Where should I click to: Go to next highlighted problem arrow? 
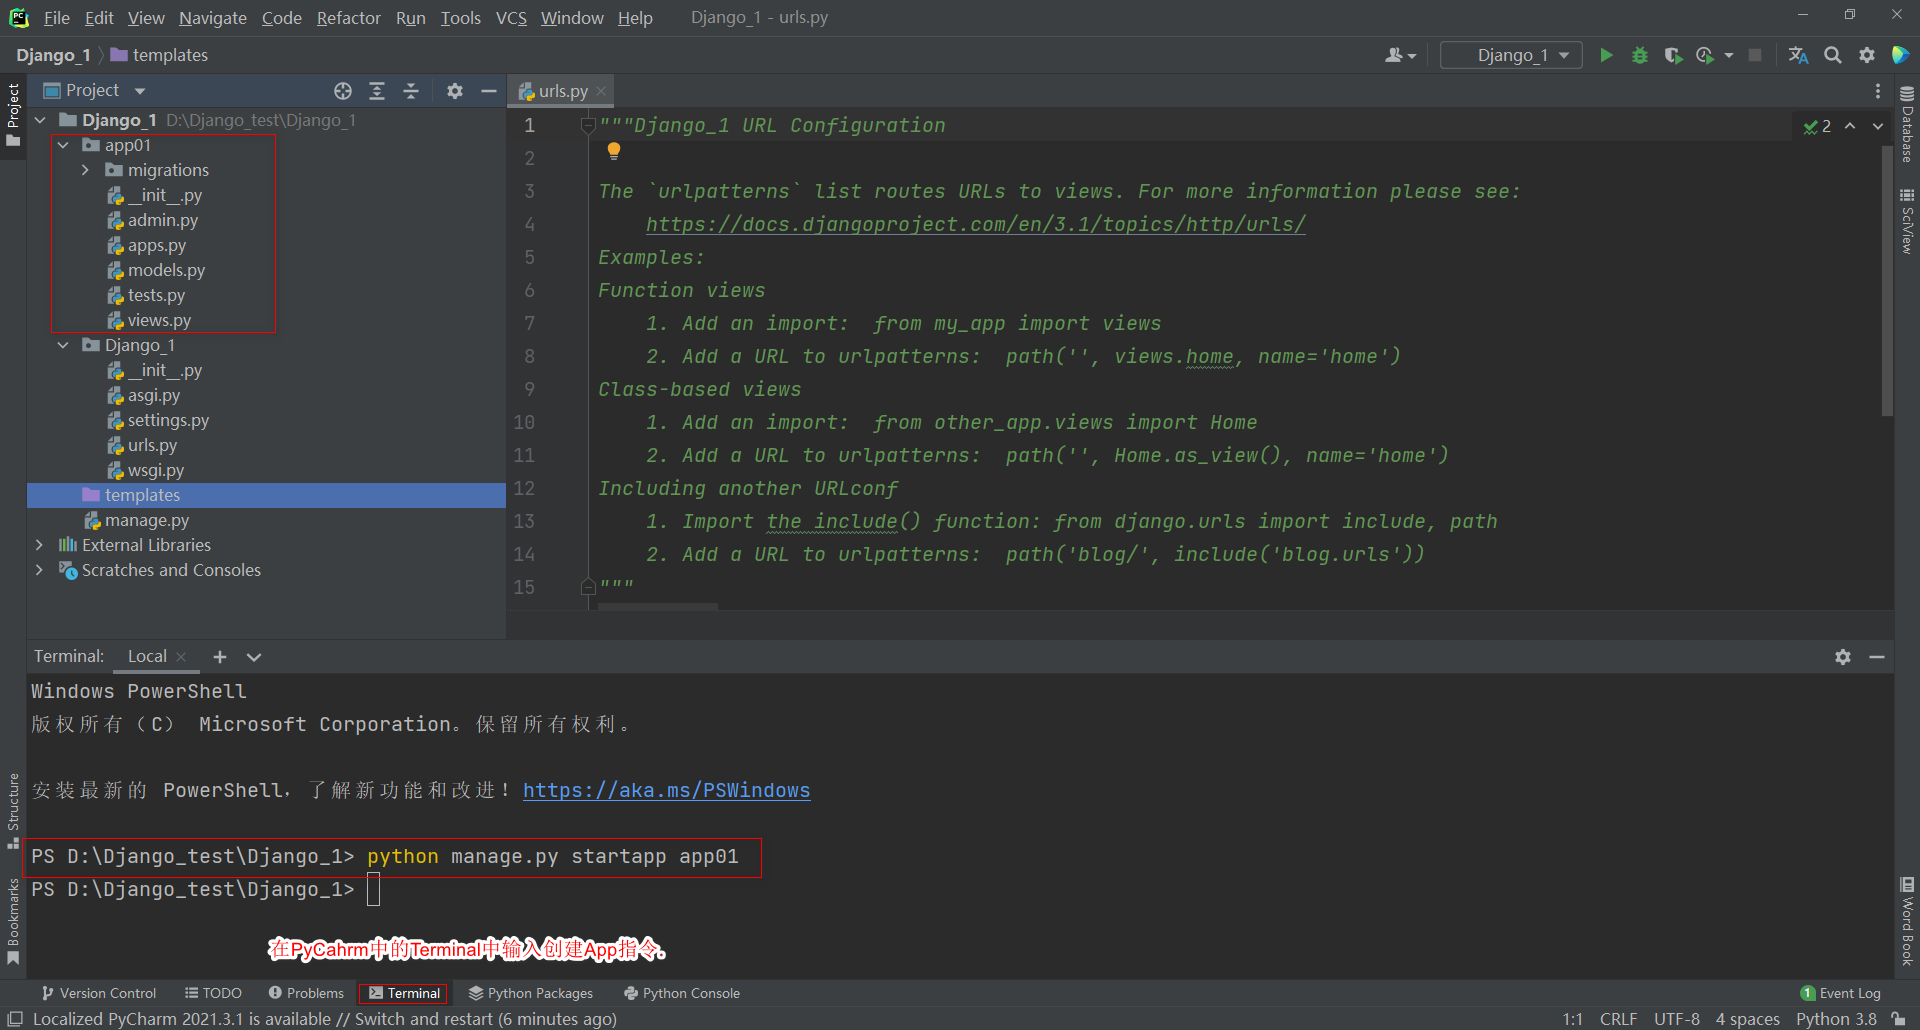coord(1877,126)
